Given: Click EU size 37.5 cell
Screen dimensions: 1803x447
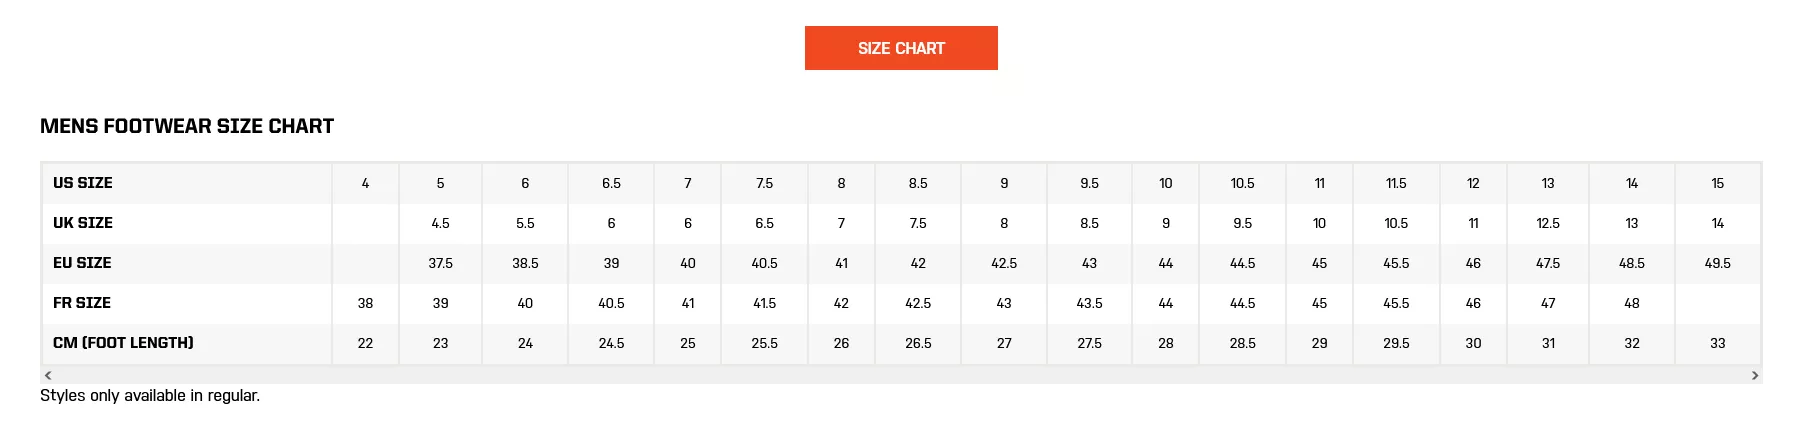Looking at the screenshot, I should (x=440, y=263).
